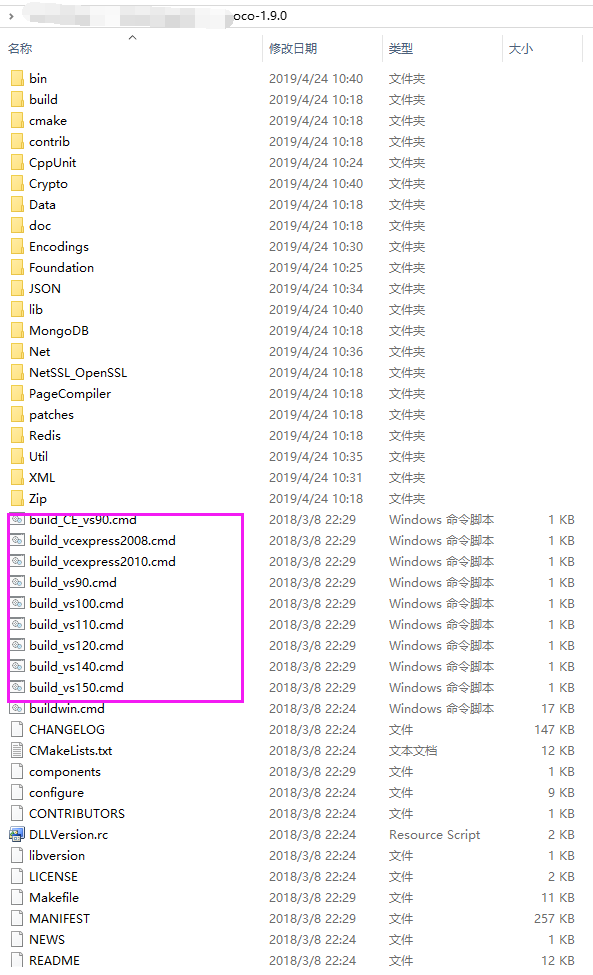Image resolution: width=593 pixels, height=975 pixels.
Task: Select the LICENSE file icon
Action: (x=17, y=877)
